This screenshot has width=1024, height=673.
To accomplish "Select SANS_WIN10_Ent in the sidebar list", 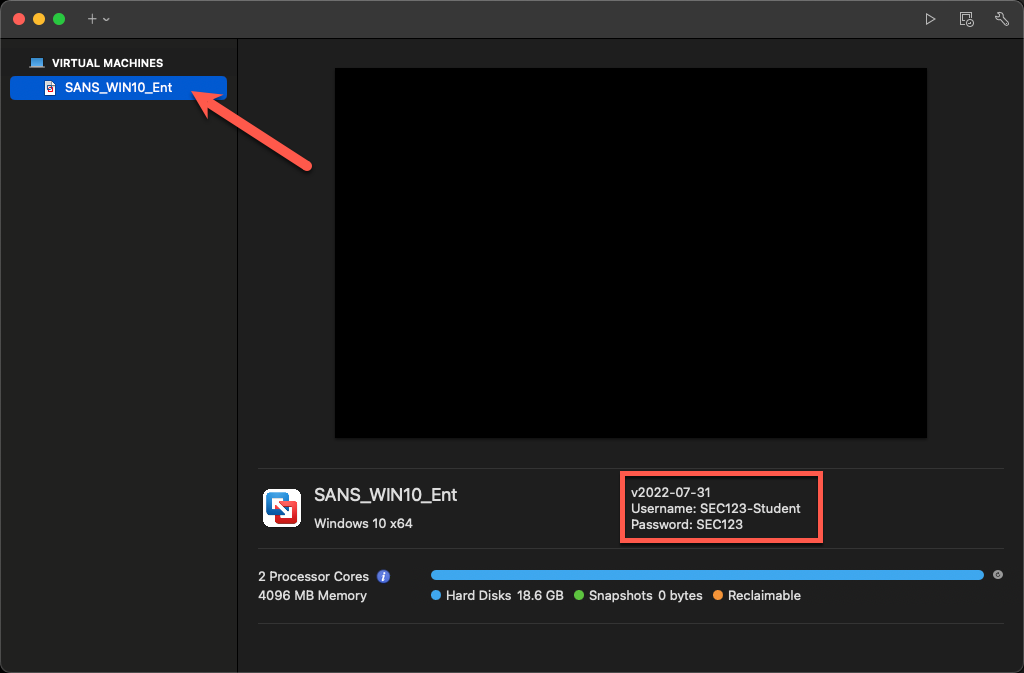I will [118, 88].
